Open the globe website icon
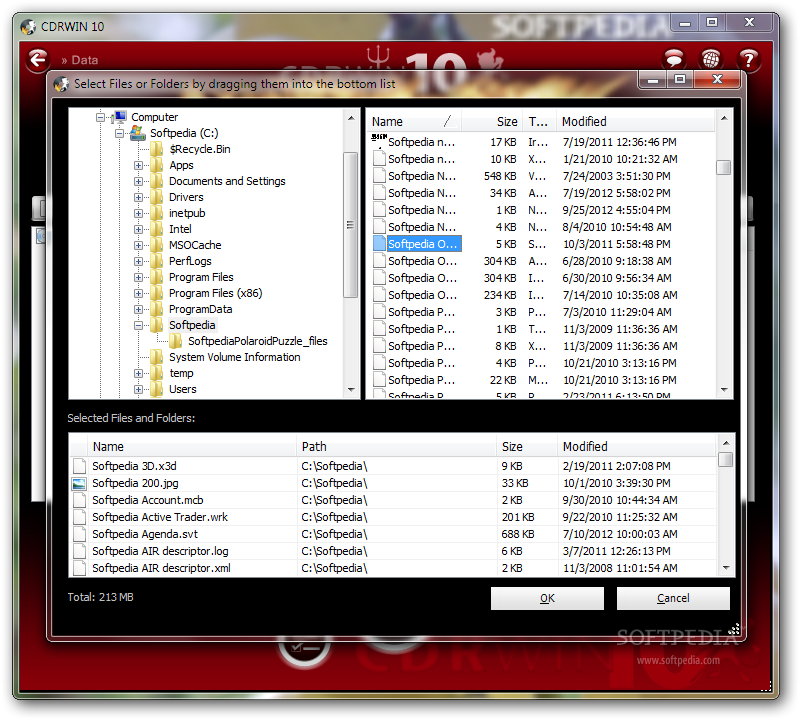 tap(711, 60)
